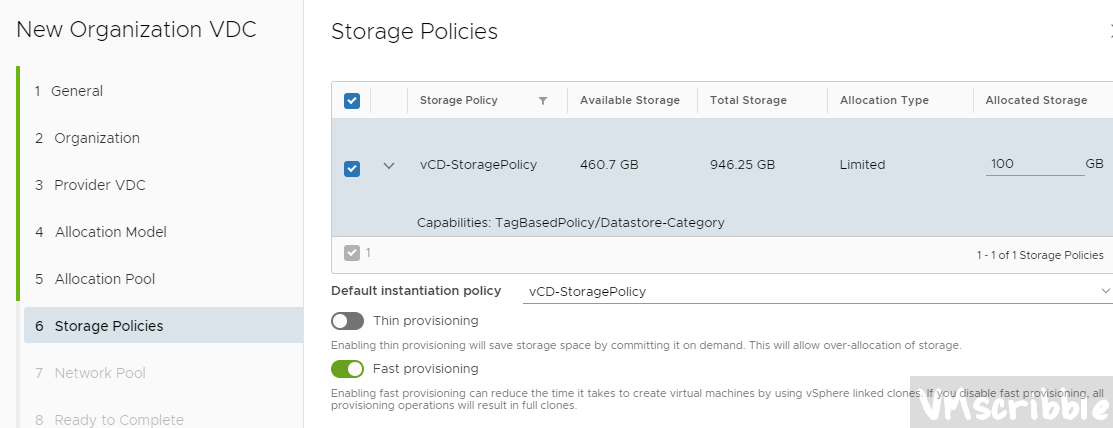Click step 7 Network Pool
The image size is (1113, 428).
coord(100,373)
